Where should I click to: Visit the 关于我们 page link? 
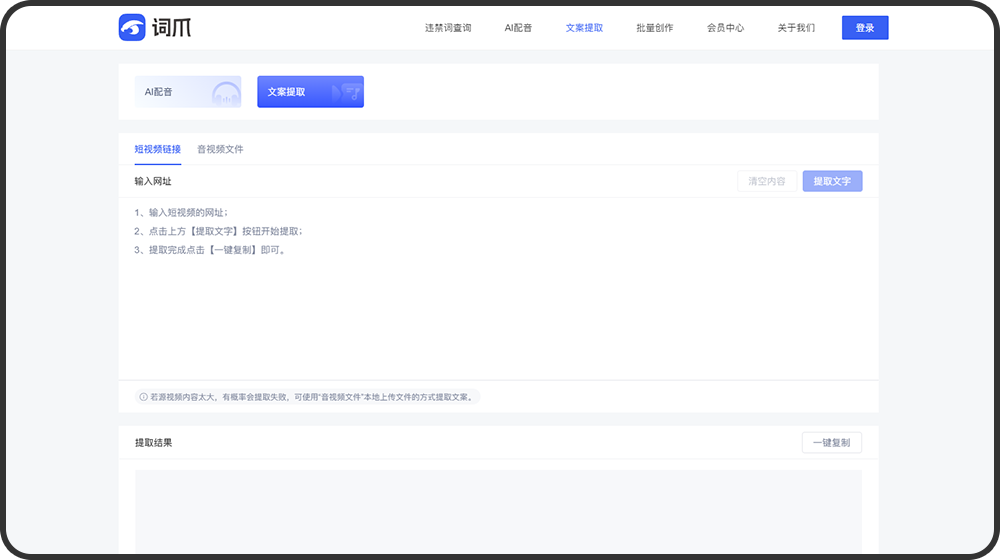pyautogui.click(x=796, y=28)
